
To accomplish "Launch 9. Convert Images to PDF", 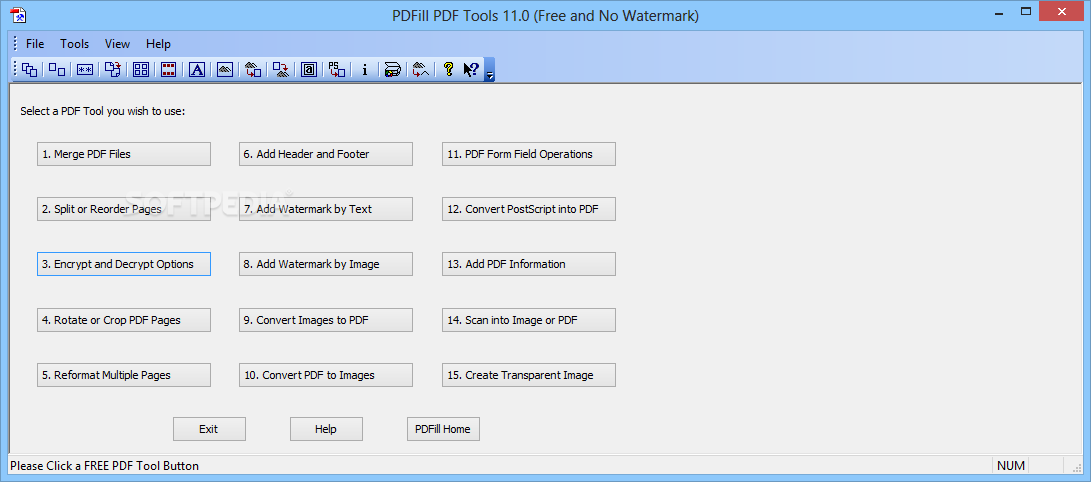I will 326,320.
